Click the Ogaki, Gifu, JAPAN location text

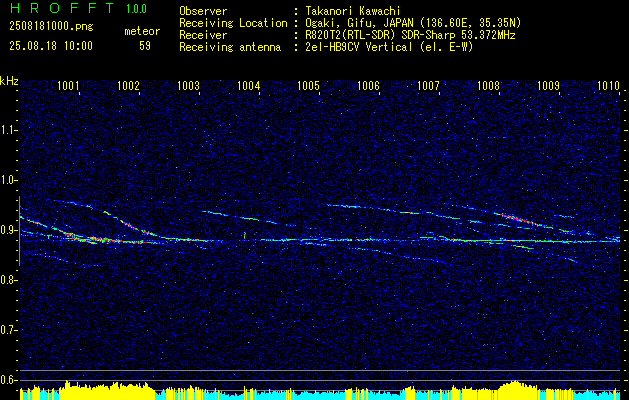(x=413, y=23)
